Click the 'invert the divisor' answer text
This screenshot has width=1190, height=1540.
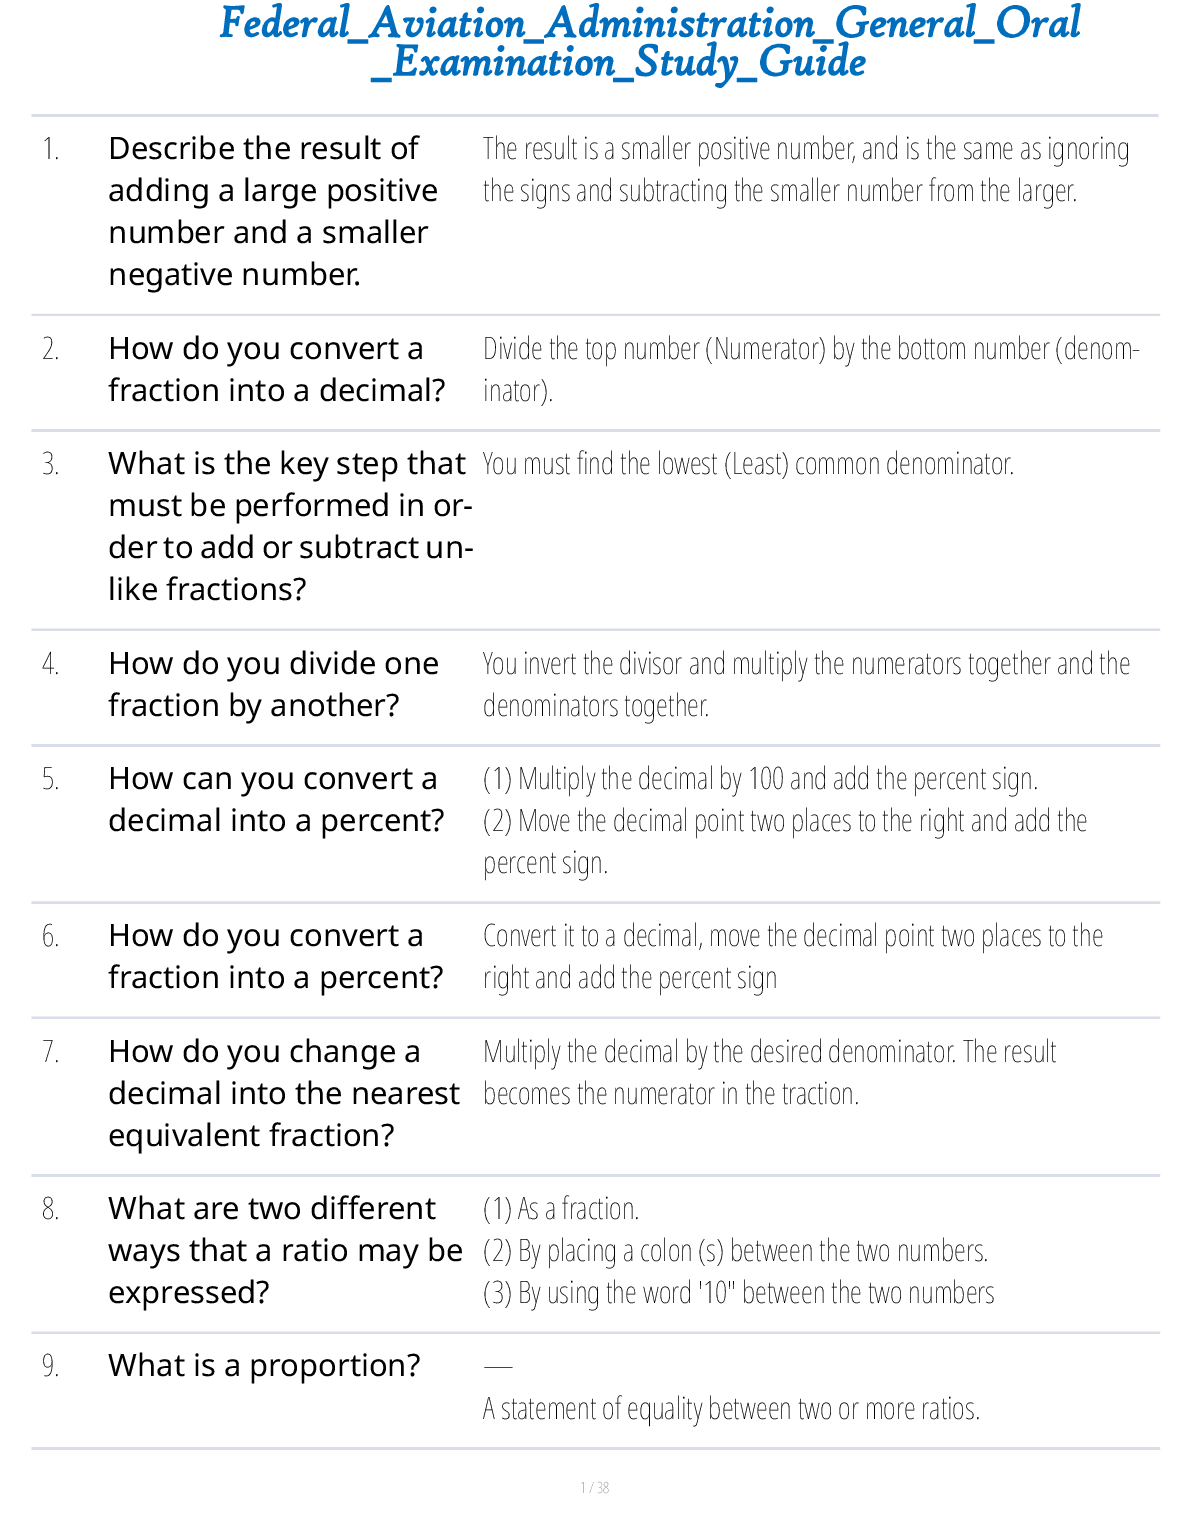coord(805,684)
